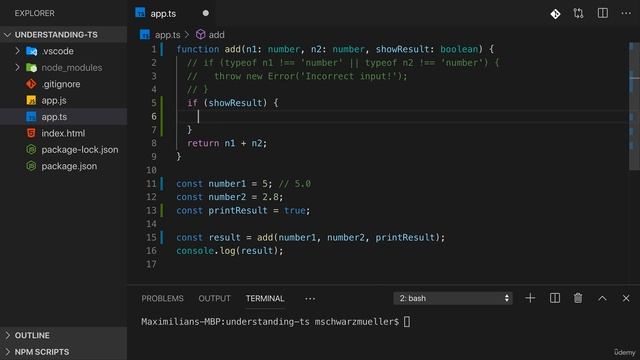640x360 pixels.
Task: Open the editor's More Actions ellipsis
Action: click(x=626, y=13)
